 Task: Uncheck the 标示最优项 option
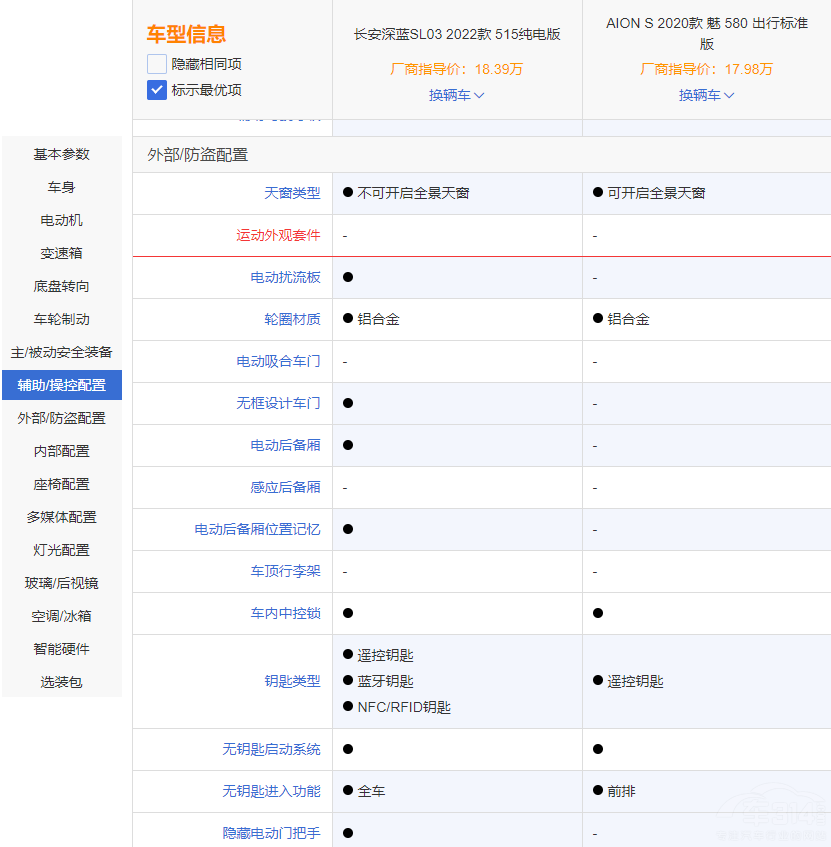click(x=156, y=90)
